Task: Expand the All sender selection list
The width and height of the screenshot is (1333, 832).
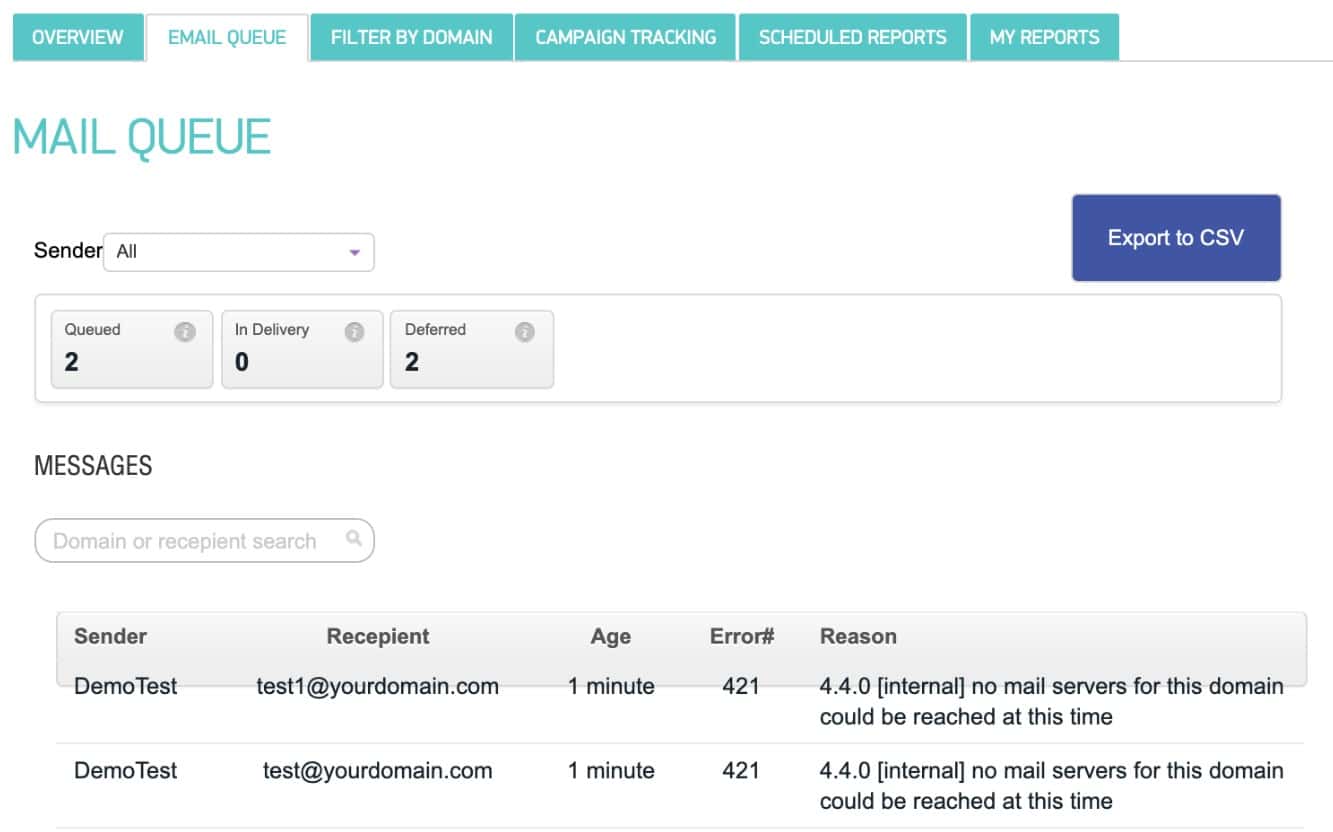Action: (x=238, y=252)
